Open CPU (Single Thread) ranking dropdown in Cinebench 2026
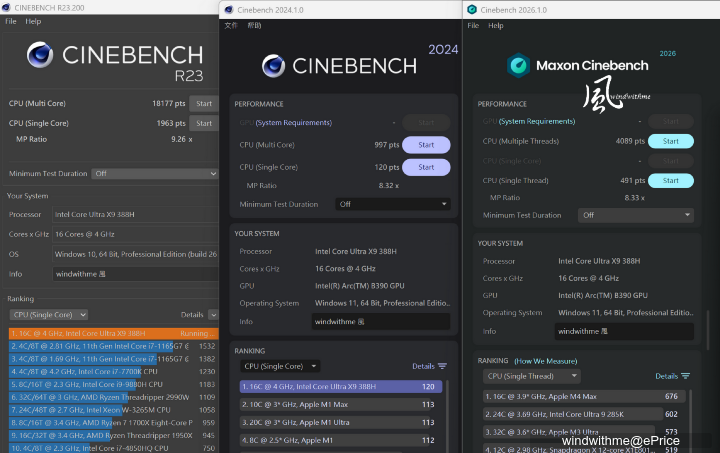This screenshot has height=453, width=720. click(532, 376)
